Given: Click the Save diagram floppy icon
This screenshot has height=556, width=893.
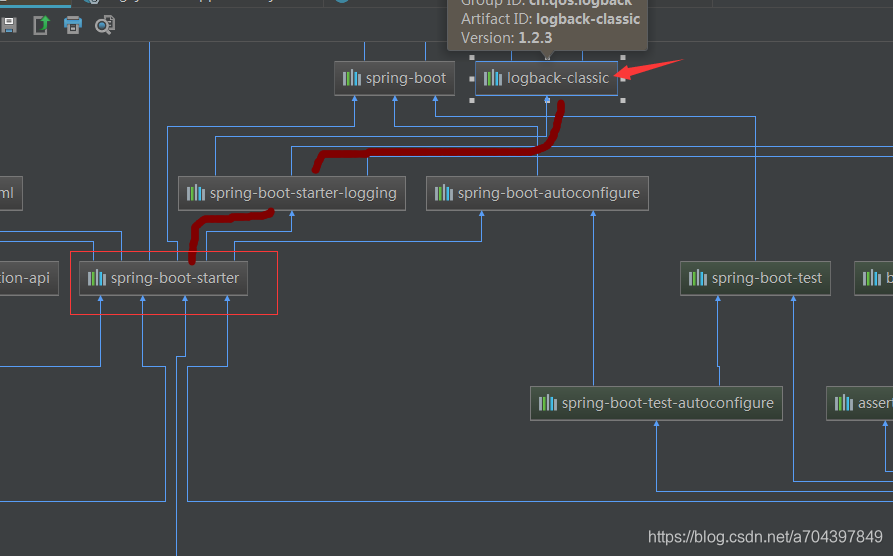Looking at the screenshot, I should (9, 25).
